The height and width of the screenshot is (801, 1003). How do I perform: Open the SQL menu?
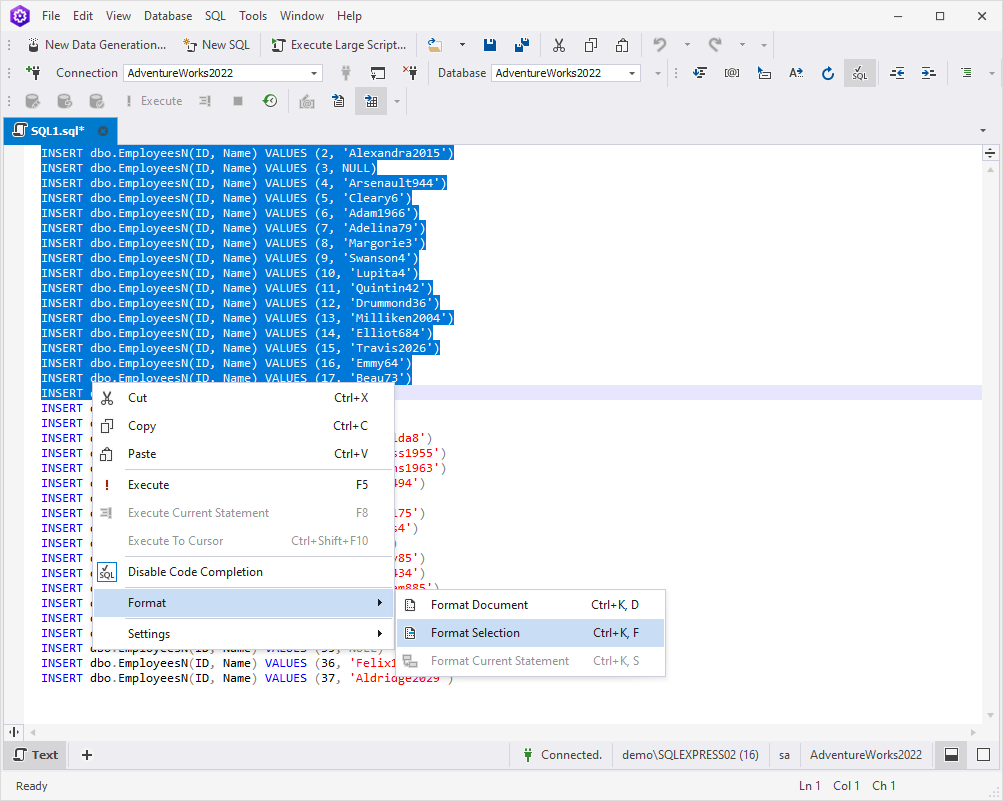tap(215, 16)
